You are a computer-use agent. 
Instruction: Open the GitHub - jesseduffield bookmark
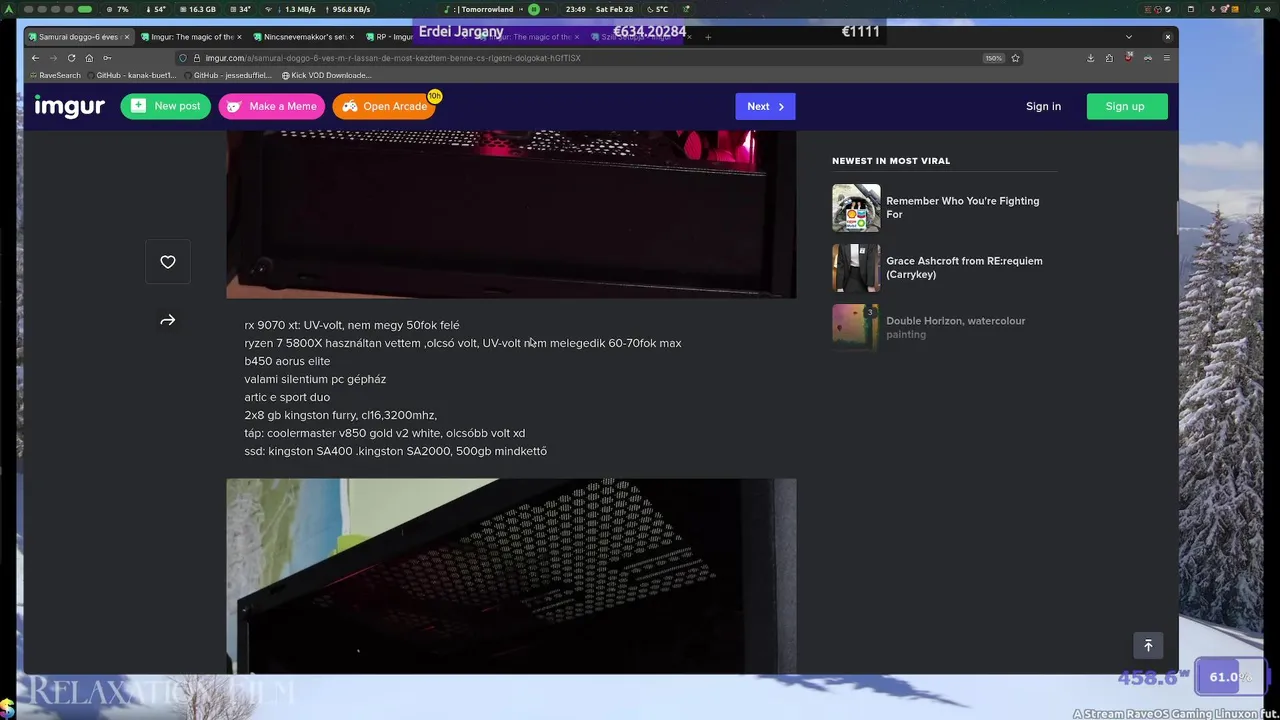(228, 75)
